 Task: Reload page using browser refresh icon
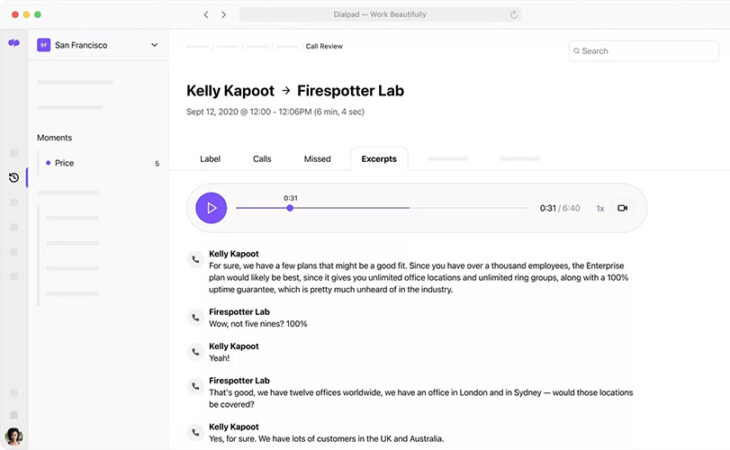[514, 15]
